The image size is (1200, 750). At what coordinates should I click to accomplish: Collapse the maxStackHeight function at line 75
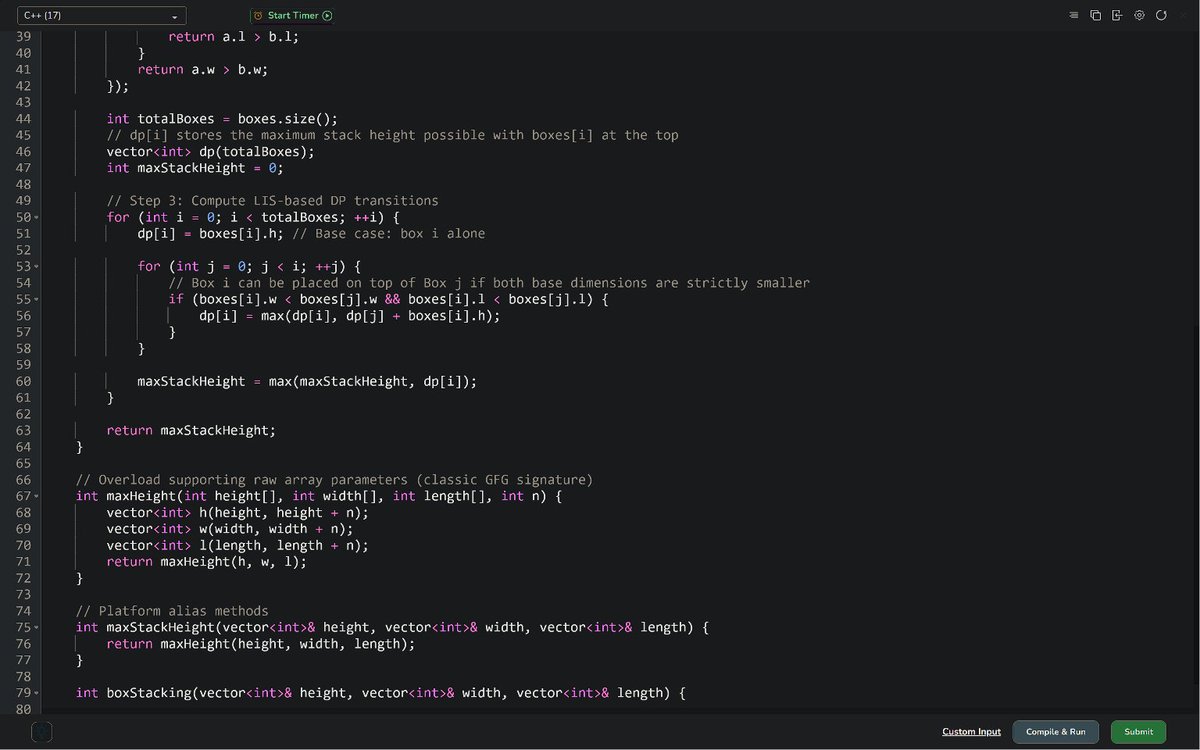pyautogui.click(x=36, y=627)
